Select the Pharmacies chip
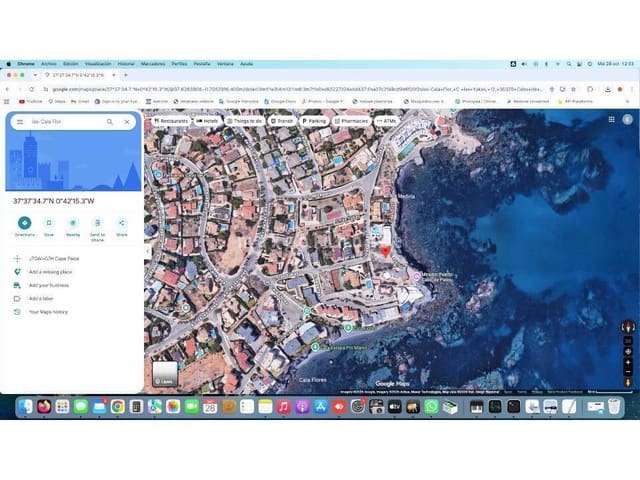This screenshot has height=480, width=640. tap(351, 121)
